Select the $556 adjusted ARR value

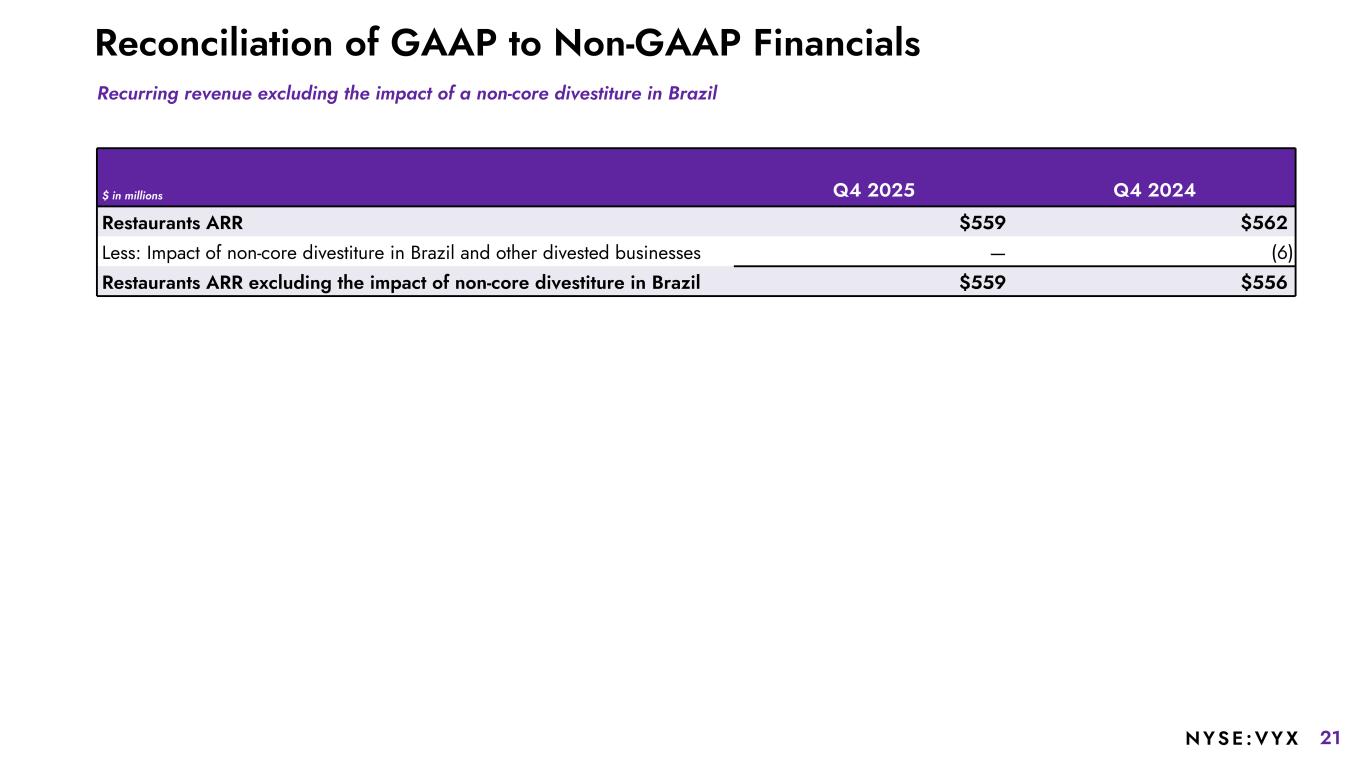click(1263, 282)
